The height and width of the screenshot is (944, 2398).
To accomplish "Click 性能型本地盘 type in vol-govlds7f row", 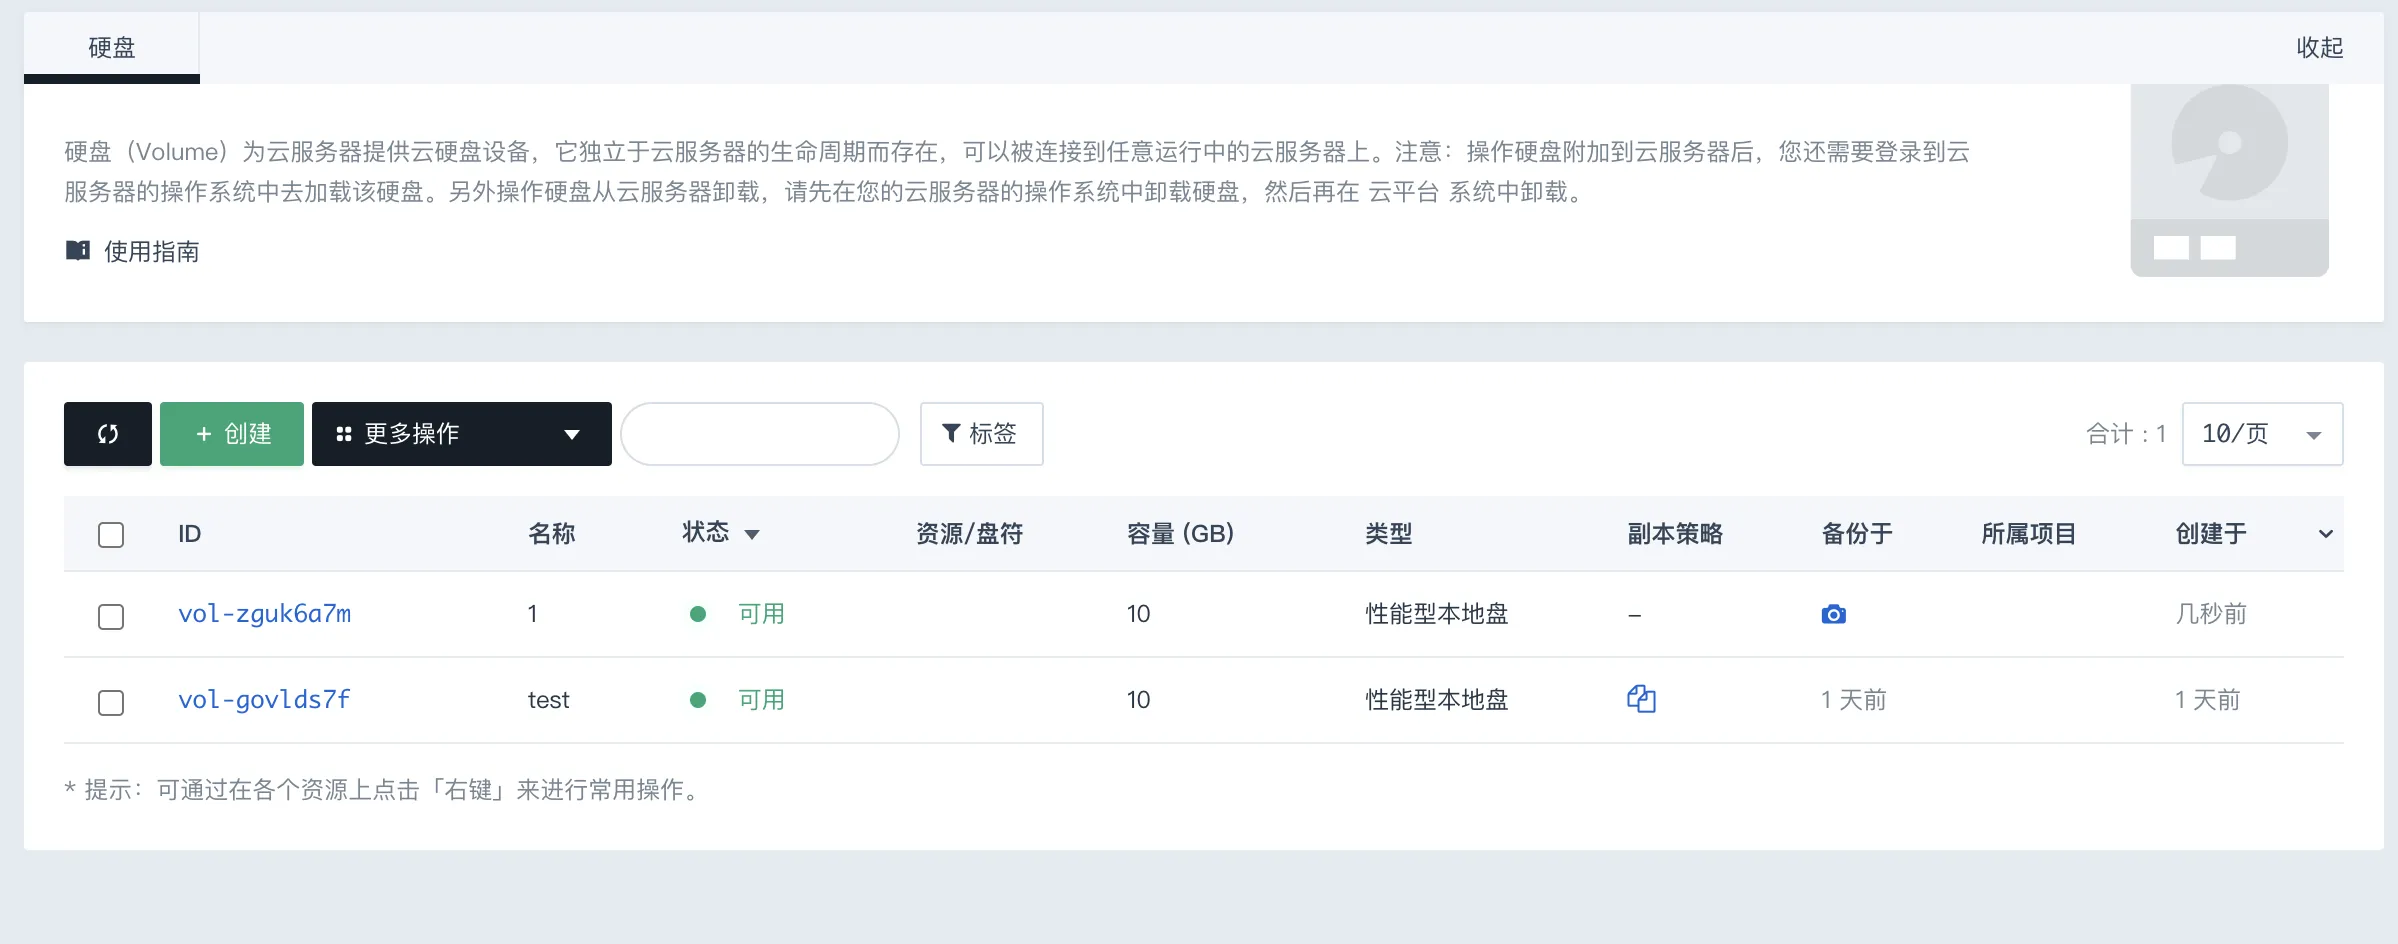I will tap(1437, 700).
